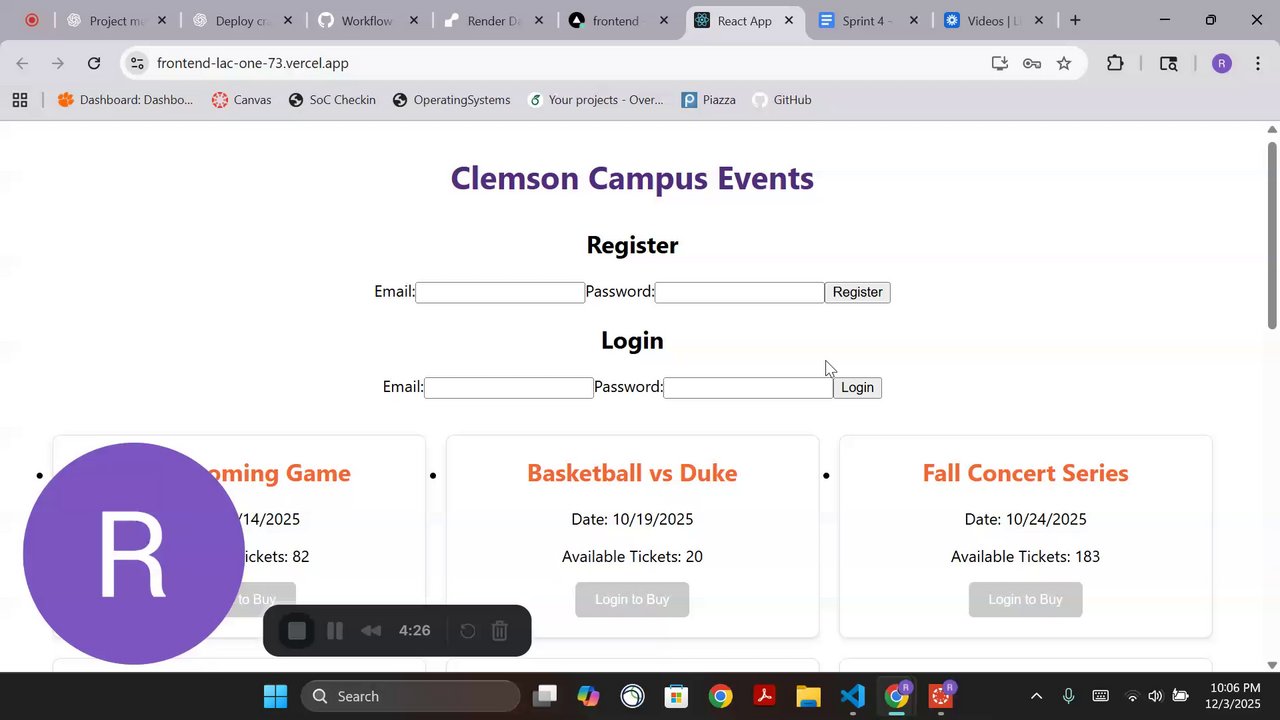Open Task View on the taskbar
This screenshot has height=720, width=1280.
point(545,696)
